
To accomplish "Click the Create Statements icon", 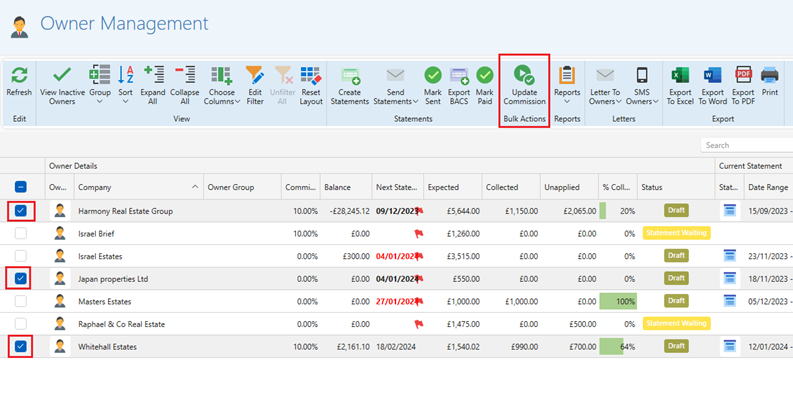I will pos(350,76).
